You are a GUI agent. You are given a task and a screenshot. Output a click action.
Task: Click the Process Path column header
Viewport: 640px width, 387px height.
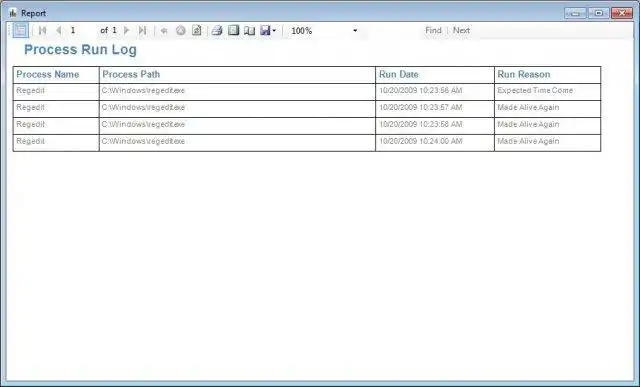(x=237, y=75)
